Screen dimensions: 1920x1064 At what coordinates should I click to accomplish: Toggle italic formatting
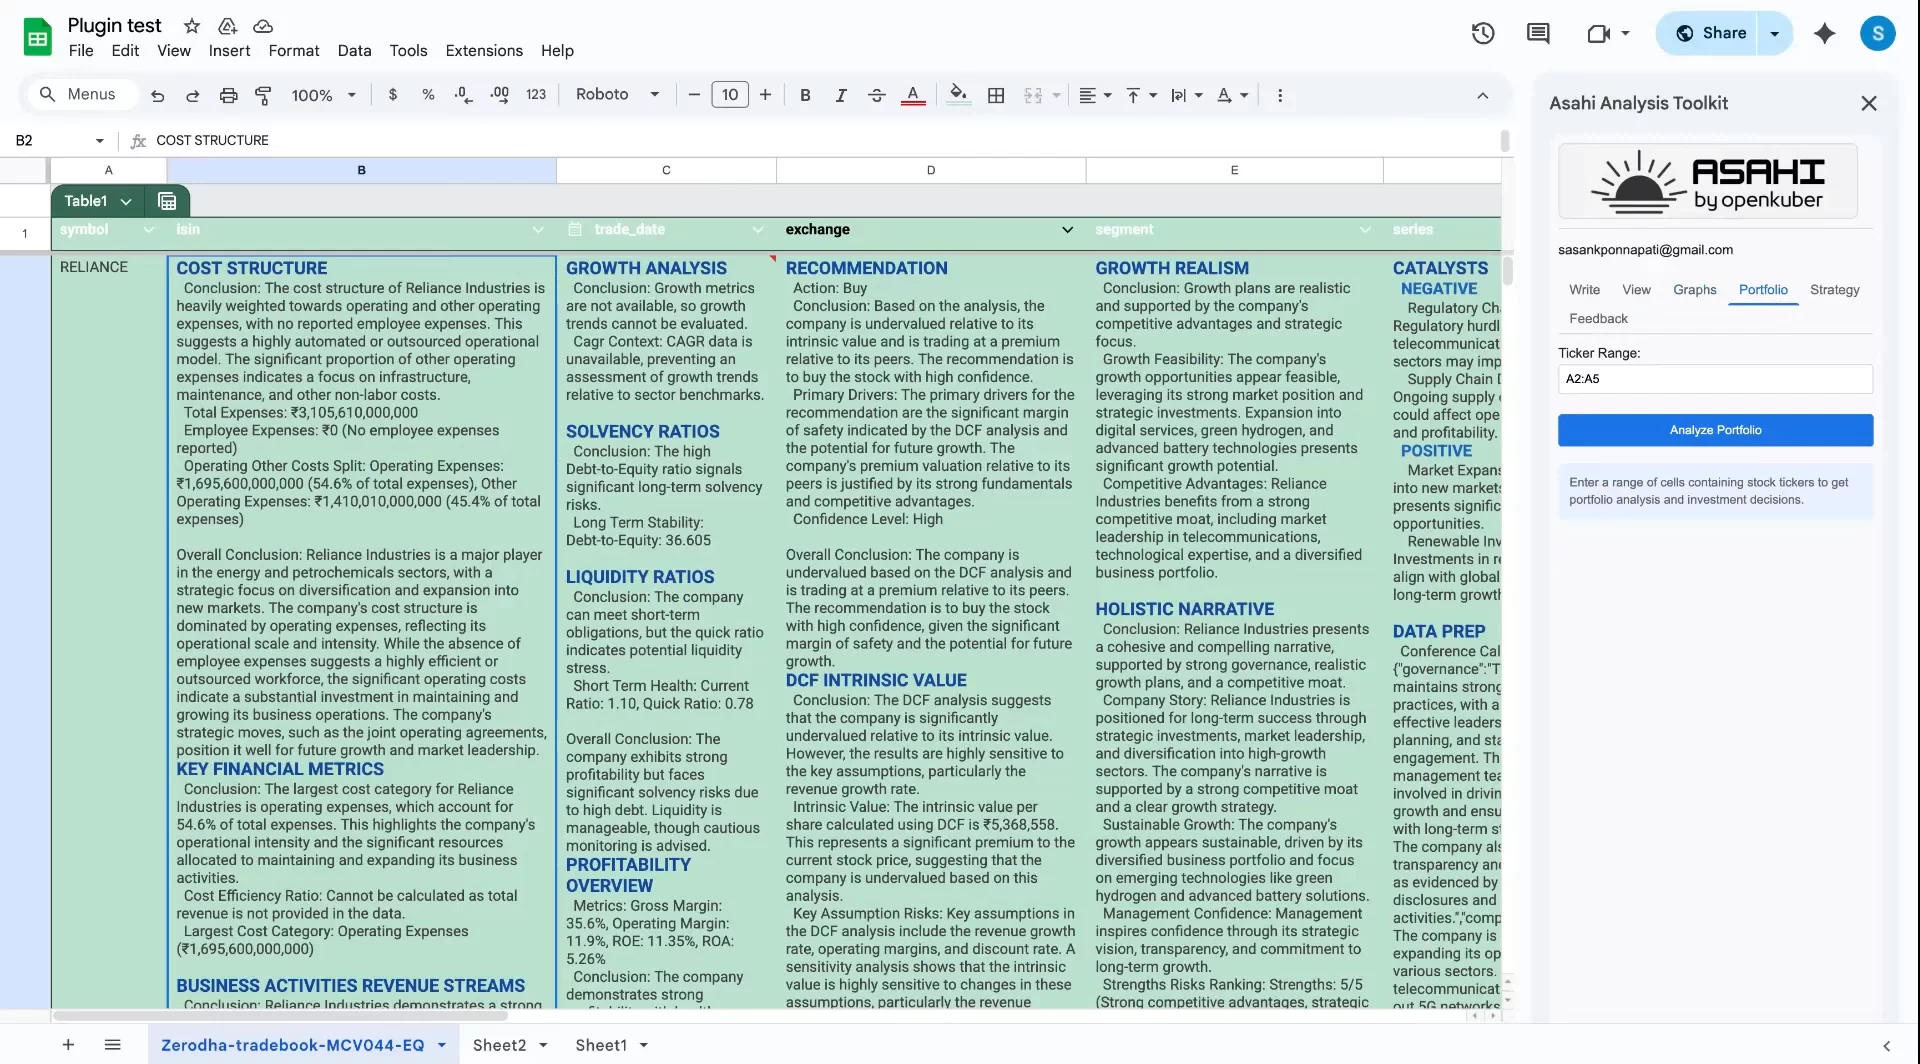(841, 95)
